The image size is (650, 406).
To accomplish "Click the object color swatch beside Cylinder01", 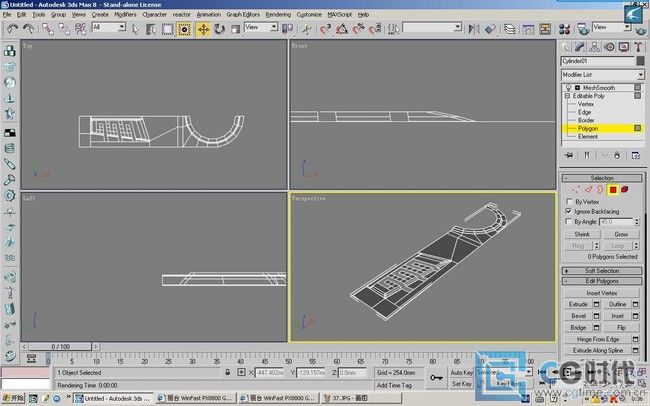I will click(640, 61).
